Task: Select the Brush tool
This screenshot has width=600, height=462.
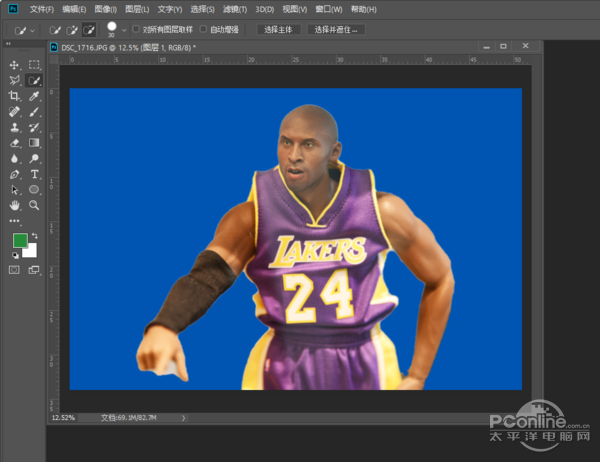Action: (x=34, y=112)
